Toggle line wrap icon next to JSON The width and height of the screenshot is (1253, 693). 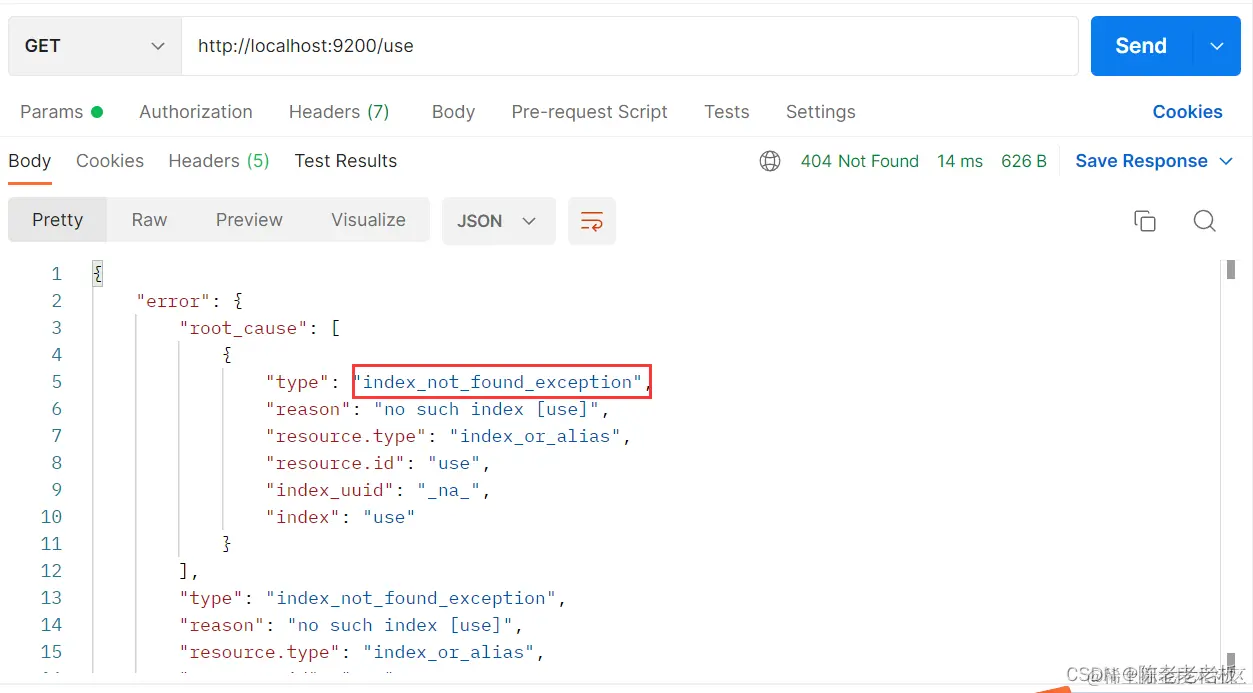[592, 221]
